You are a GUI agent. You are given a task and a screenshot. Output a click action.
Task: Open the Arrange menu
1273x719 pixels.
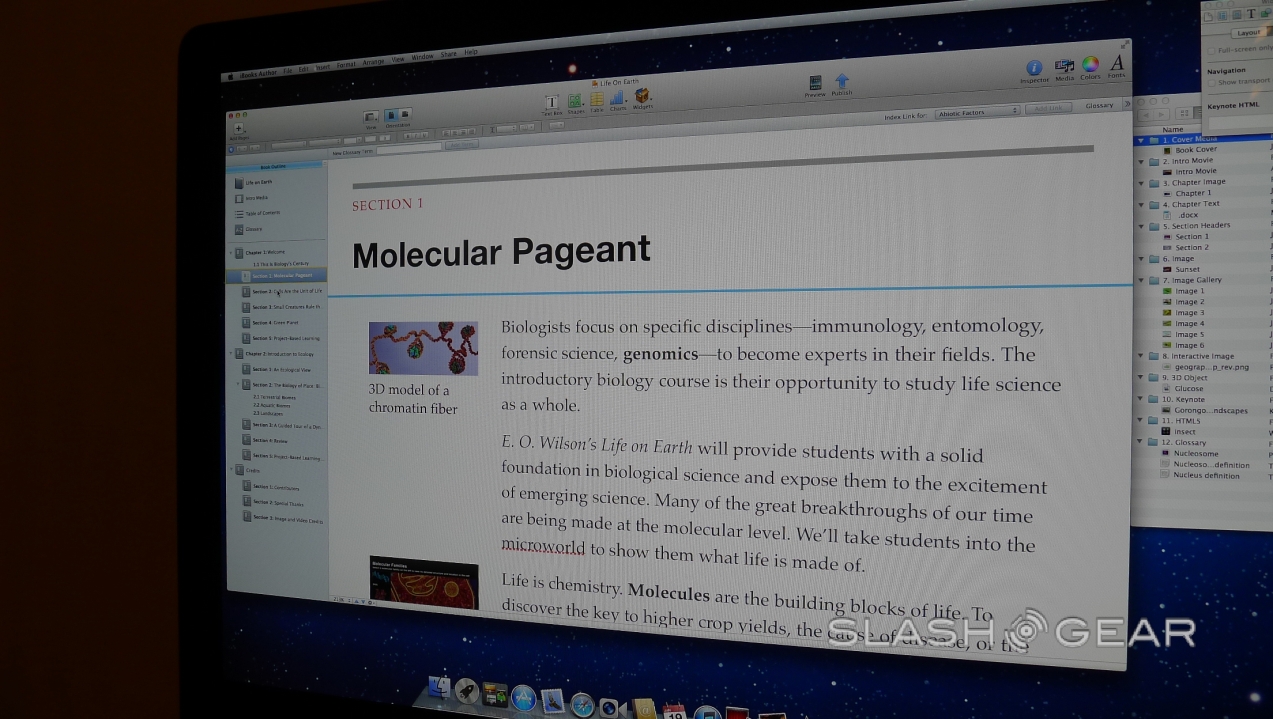point(373,62)
